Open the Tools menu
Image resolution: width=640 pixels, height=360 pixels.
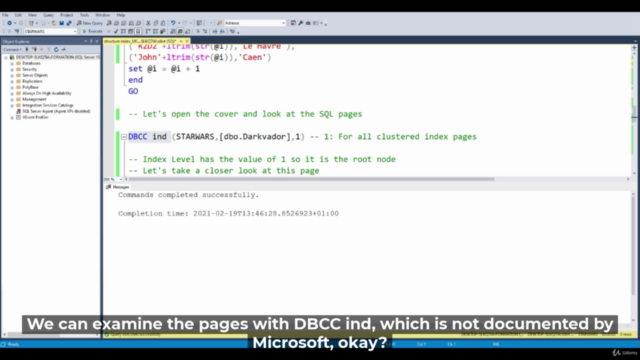point(84,15)
